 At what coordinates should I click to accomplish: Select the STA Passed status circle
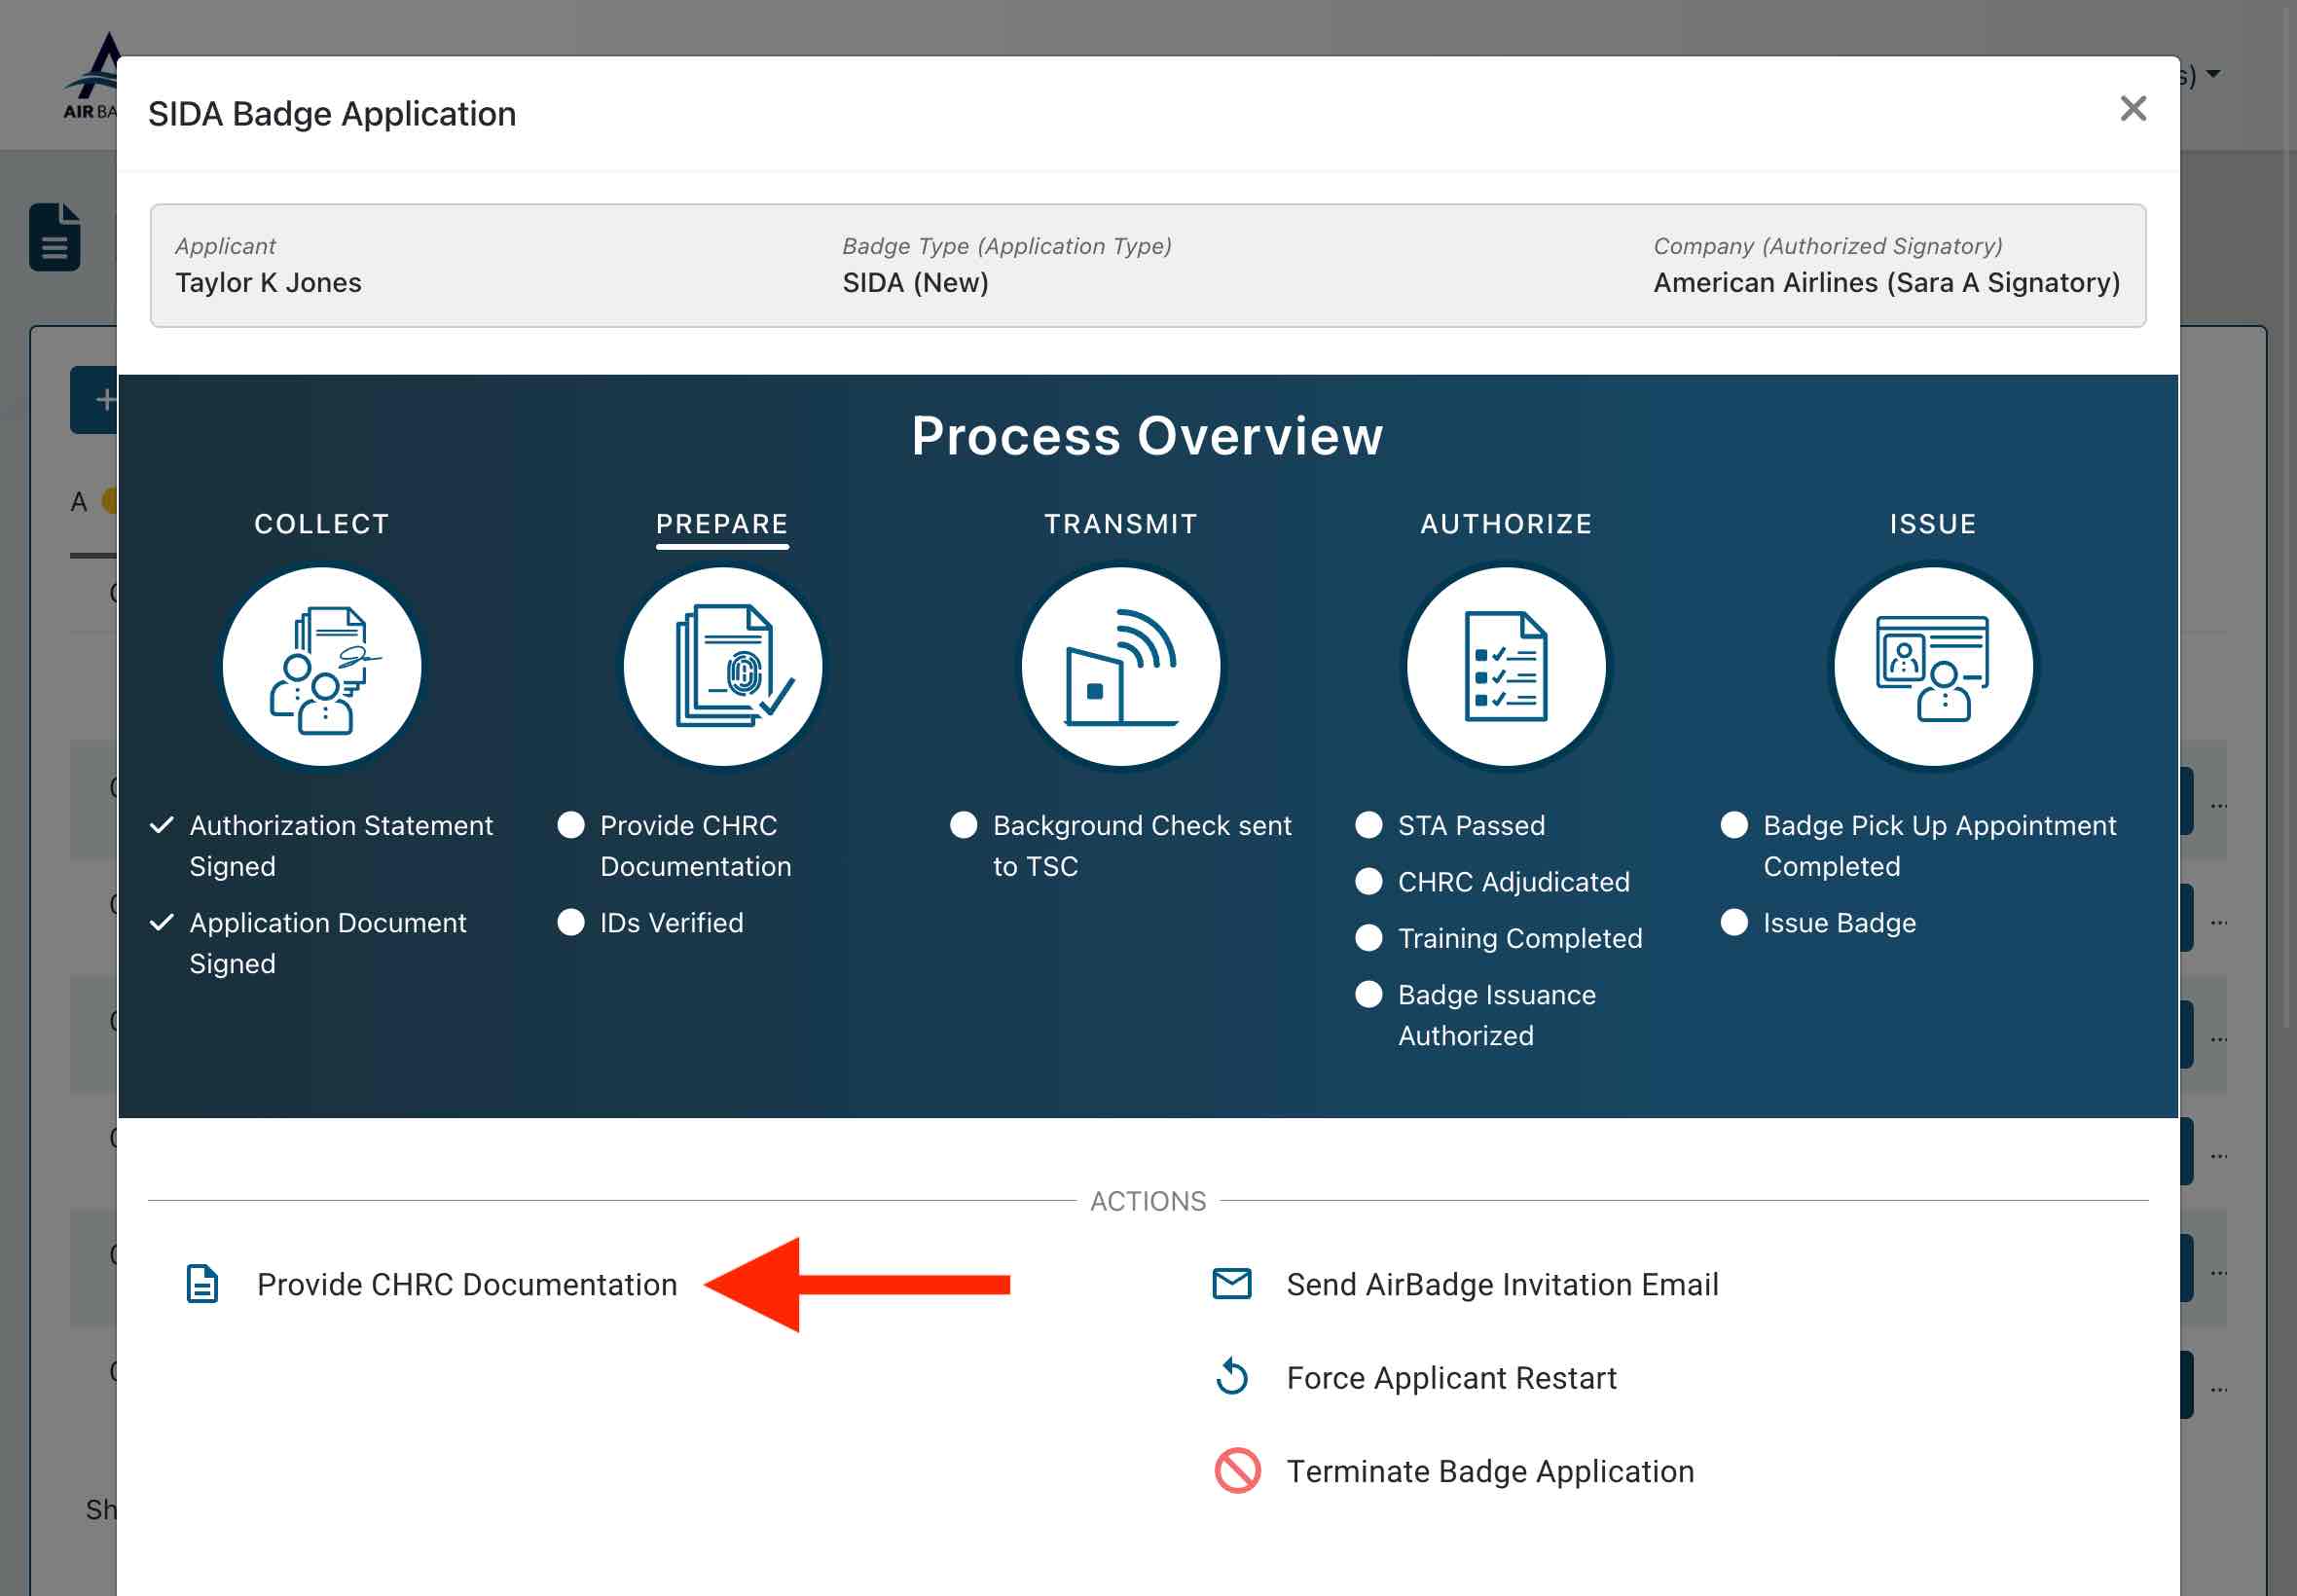pos(1368,825)
